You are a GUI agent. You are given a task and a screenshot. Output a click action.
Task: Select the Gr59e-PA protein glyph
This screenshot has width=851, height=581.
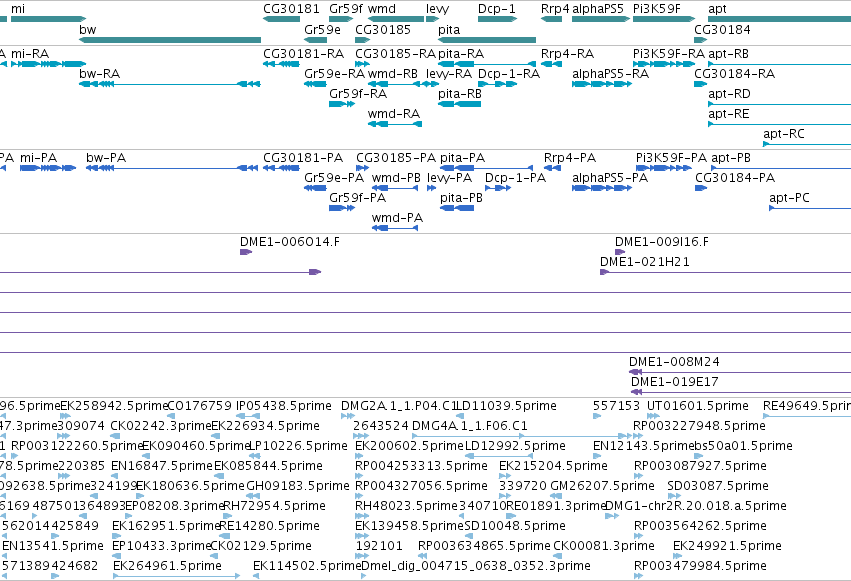point(315,188)
